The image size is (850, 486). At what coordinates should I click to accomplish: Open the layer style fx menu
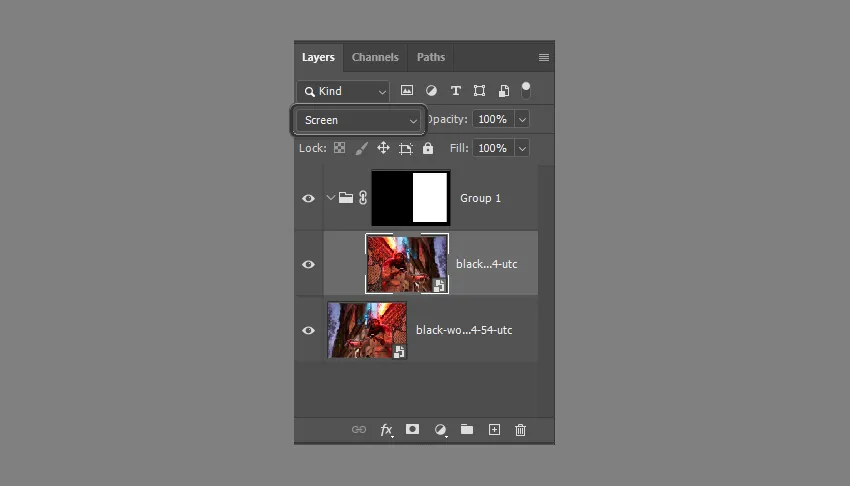click(386, 430)
